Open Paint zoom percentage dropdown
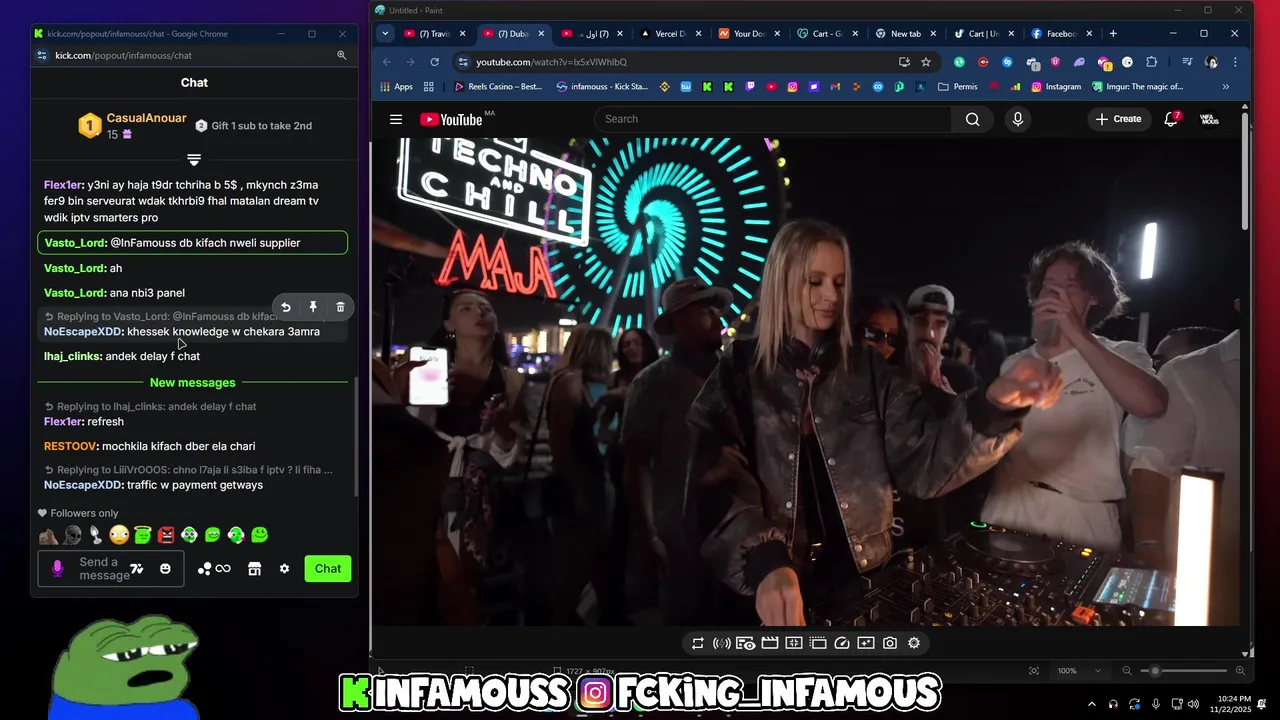The image size is (1280, 720). (1097, 671)
